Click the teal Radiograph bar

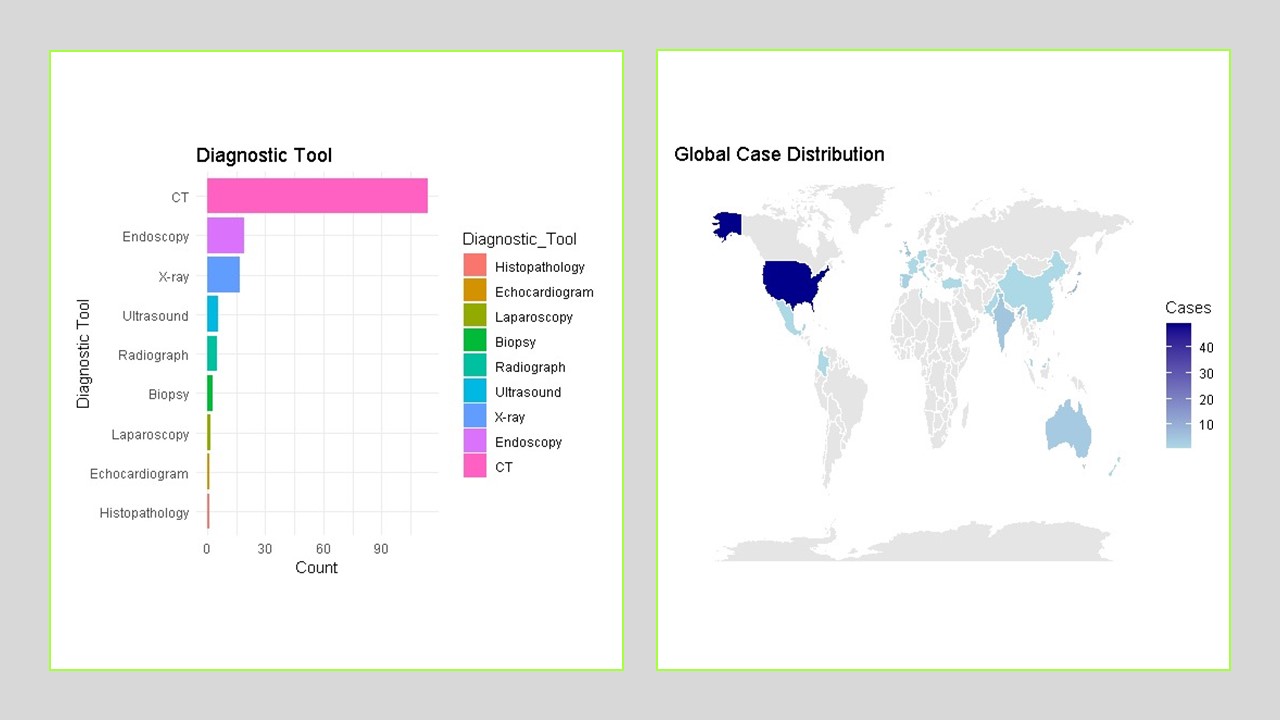[212, 354]
